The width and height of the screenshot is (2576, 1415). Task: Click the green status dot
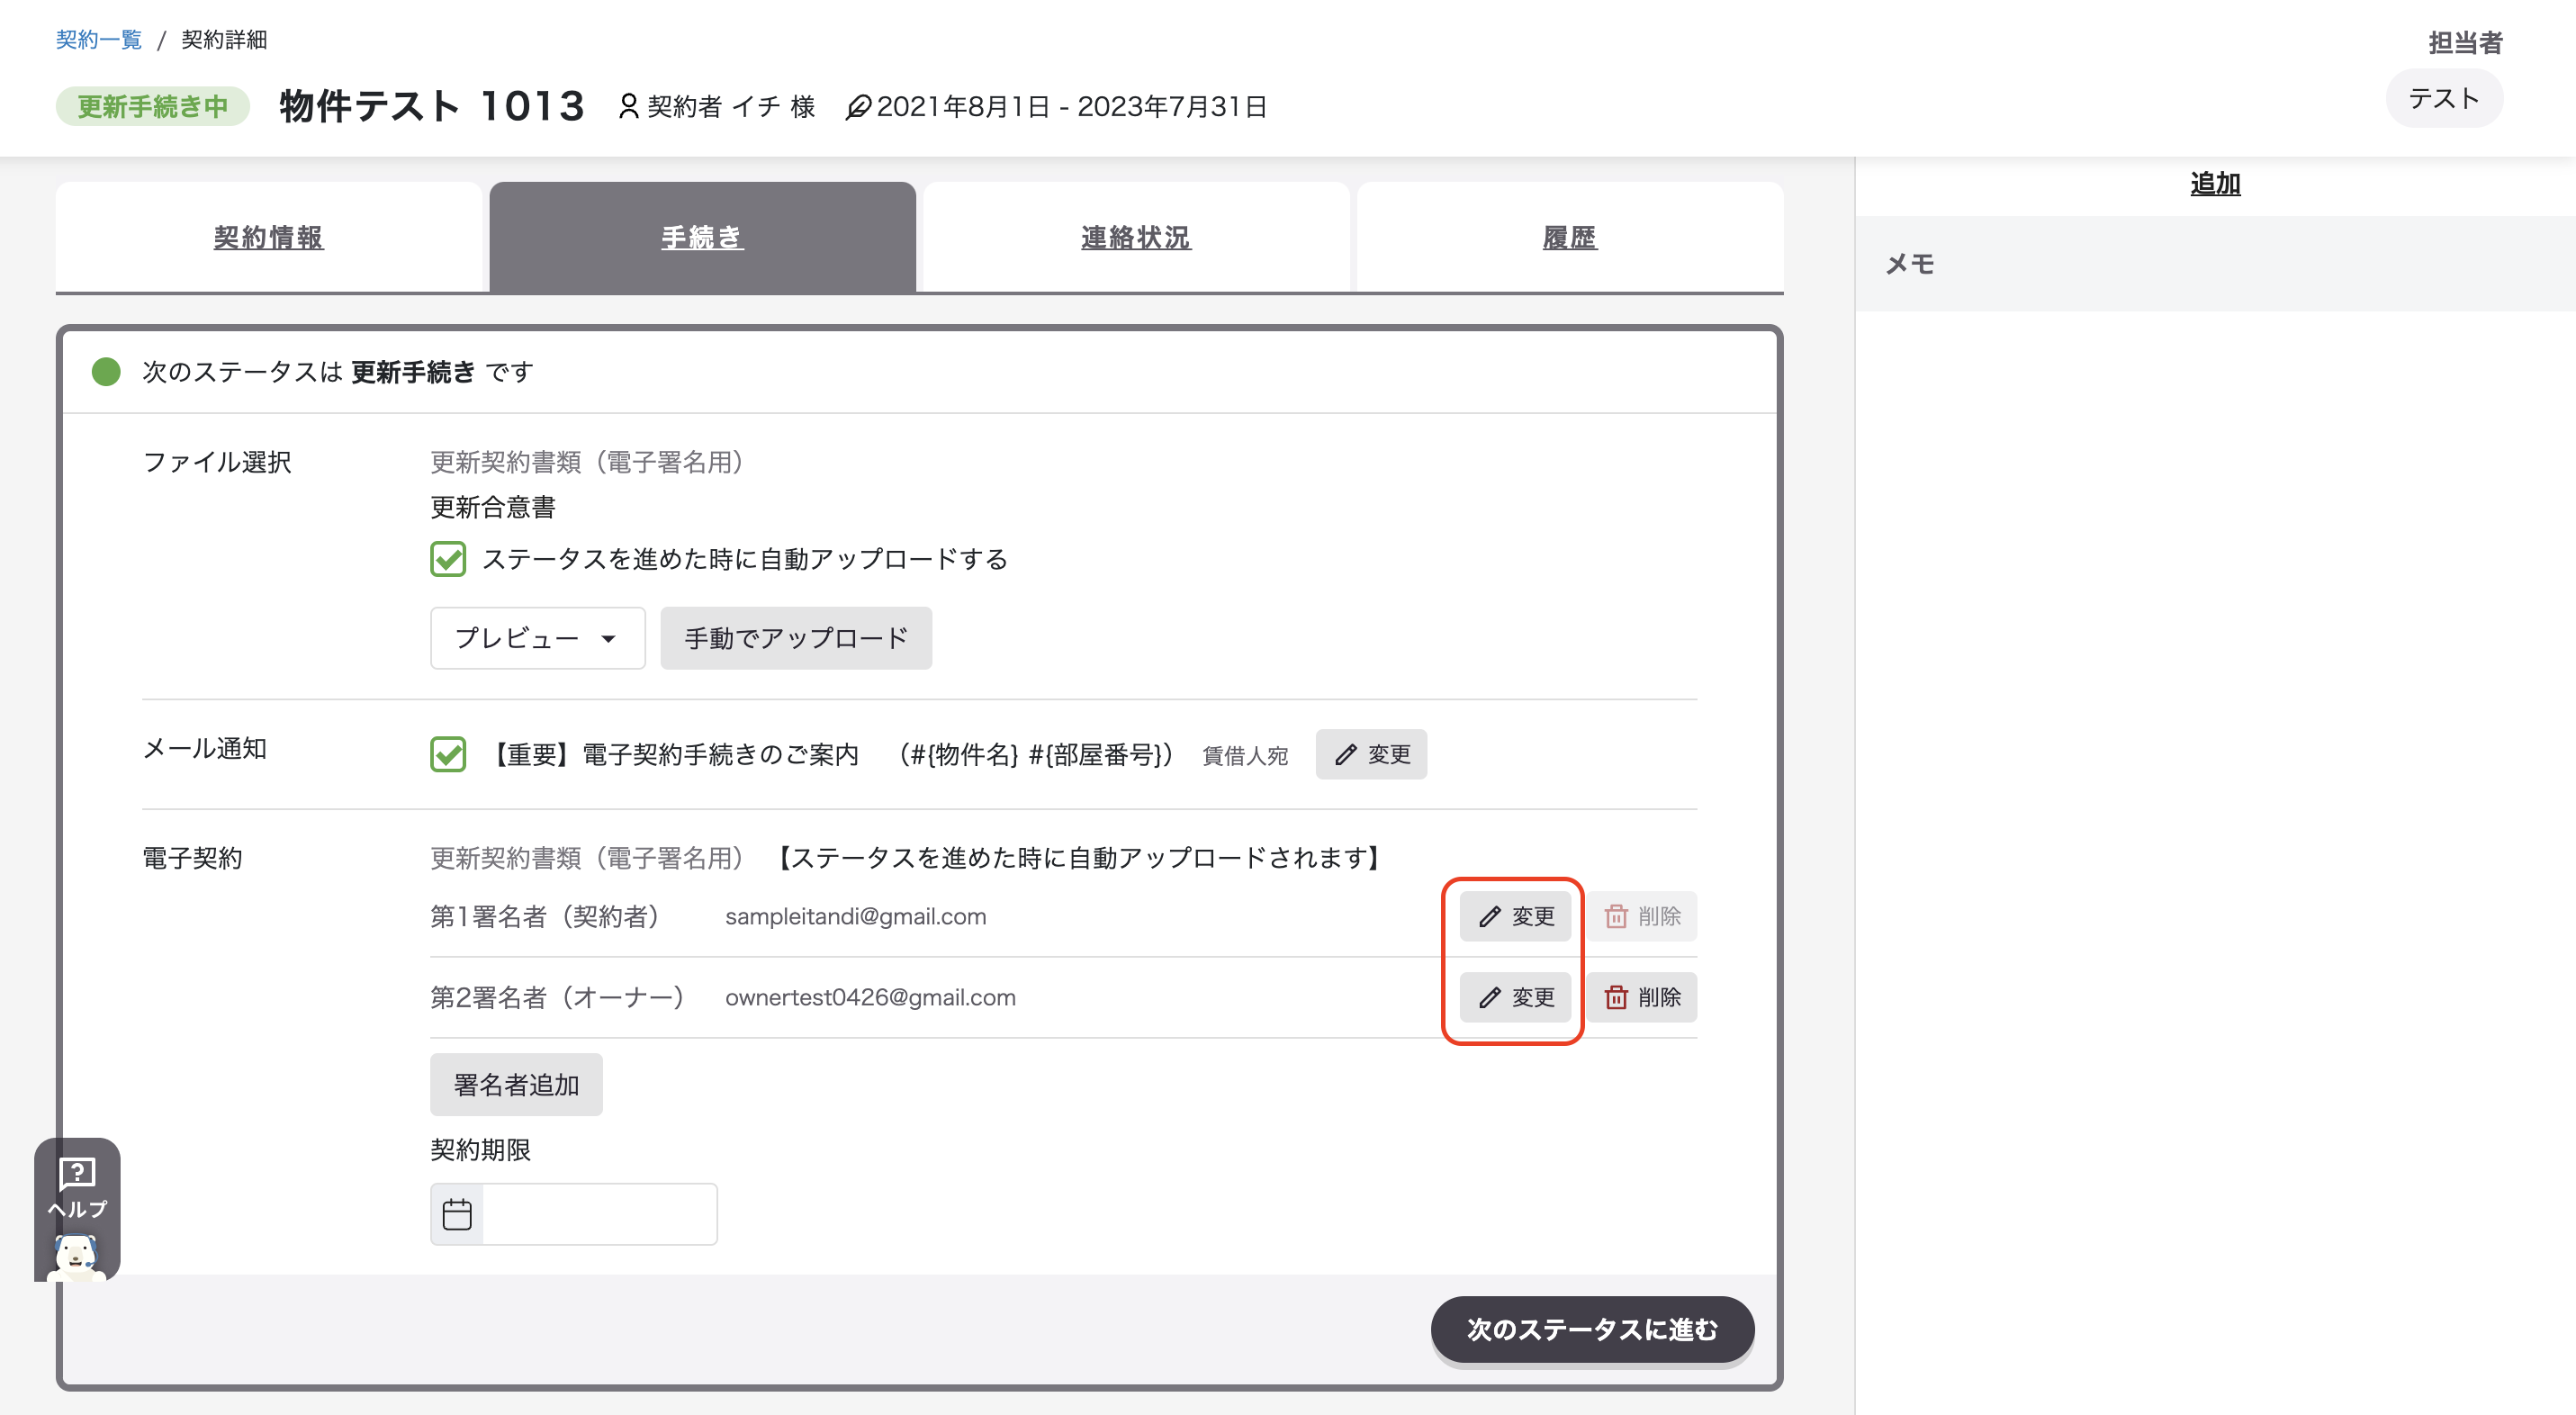coord(106,372)
